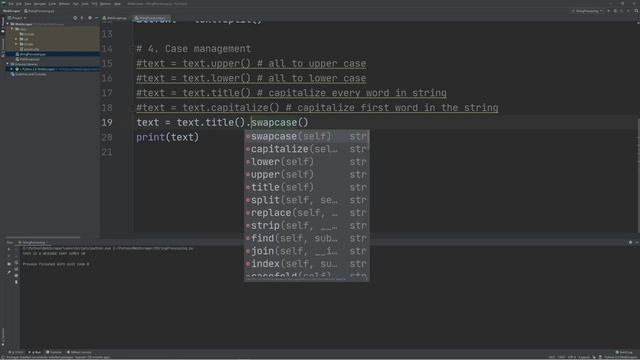
Task: Open the Edit menu
Action: (x=19, y=4)
